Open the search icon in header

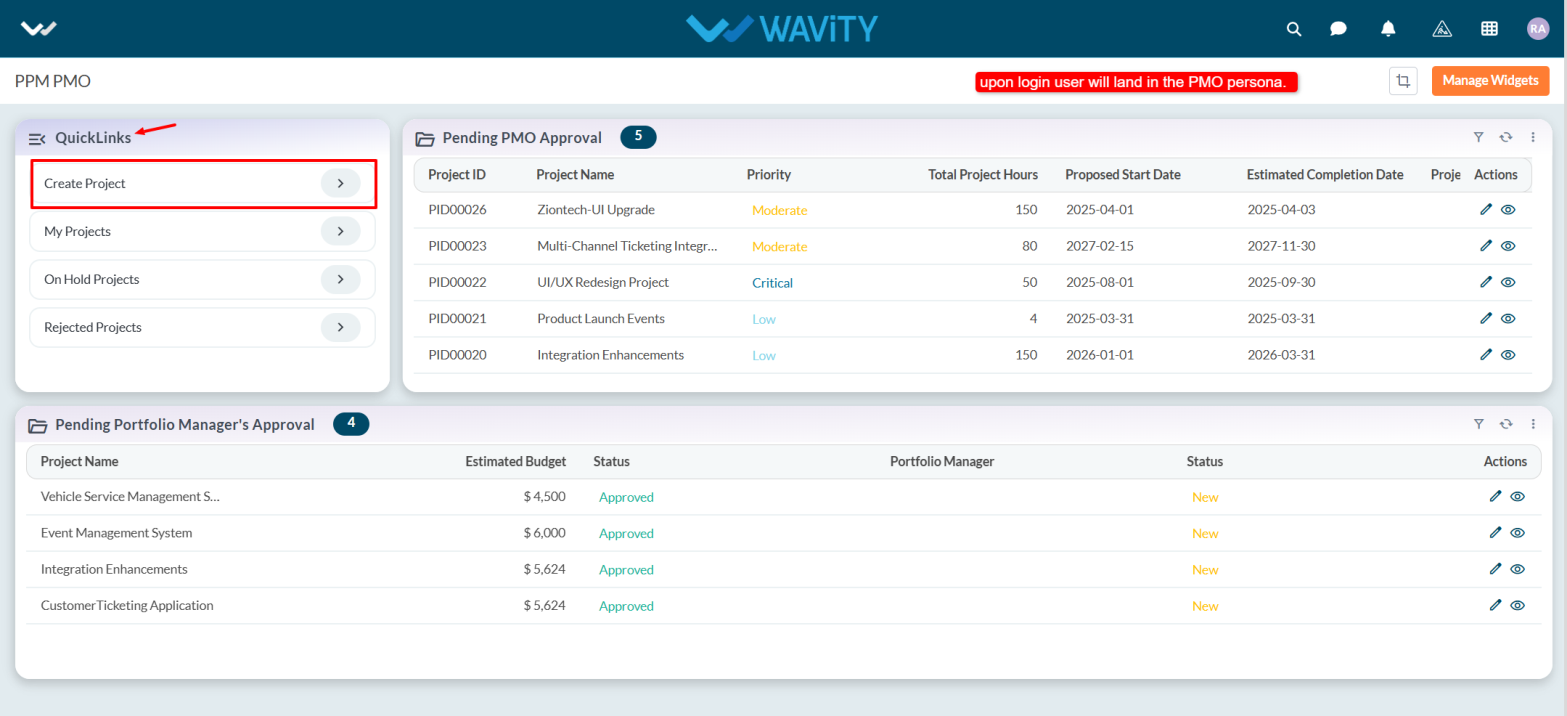coord(1294,29)
